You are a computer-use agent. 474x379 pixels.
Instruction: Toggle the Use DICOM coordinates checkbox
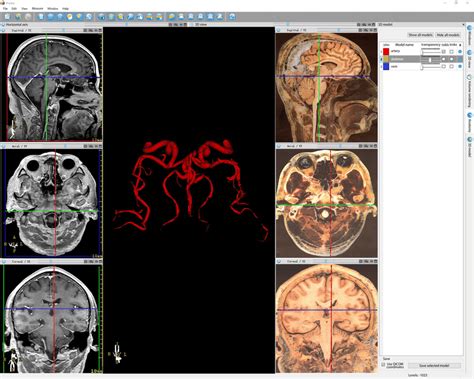point(383,365)
